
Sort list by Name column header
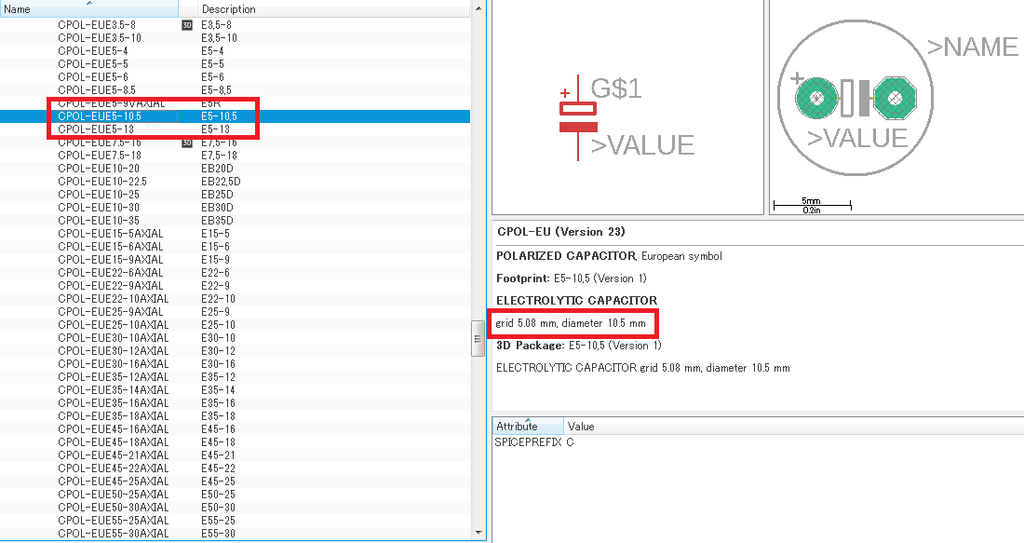pyautogui.click(x=89, y=8)
